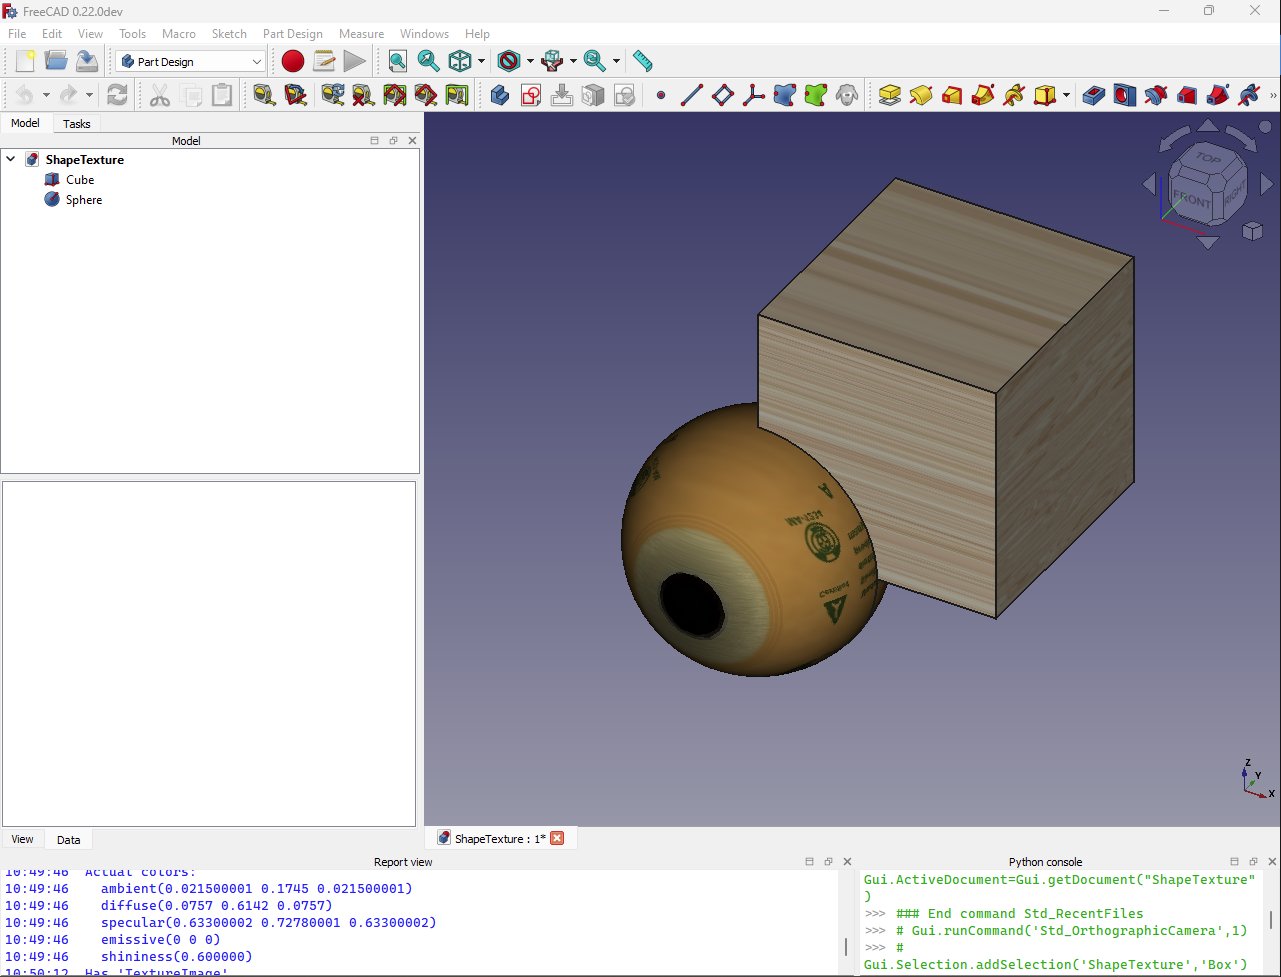Open the Macro menu
This screenshot has height=977, width=1281.
point(178,33)
